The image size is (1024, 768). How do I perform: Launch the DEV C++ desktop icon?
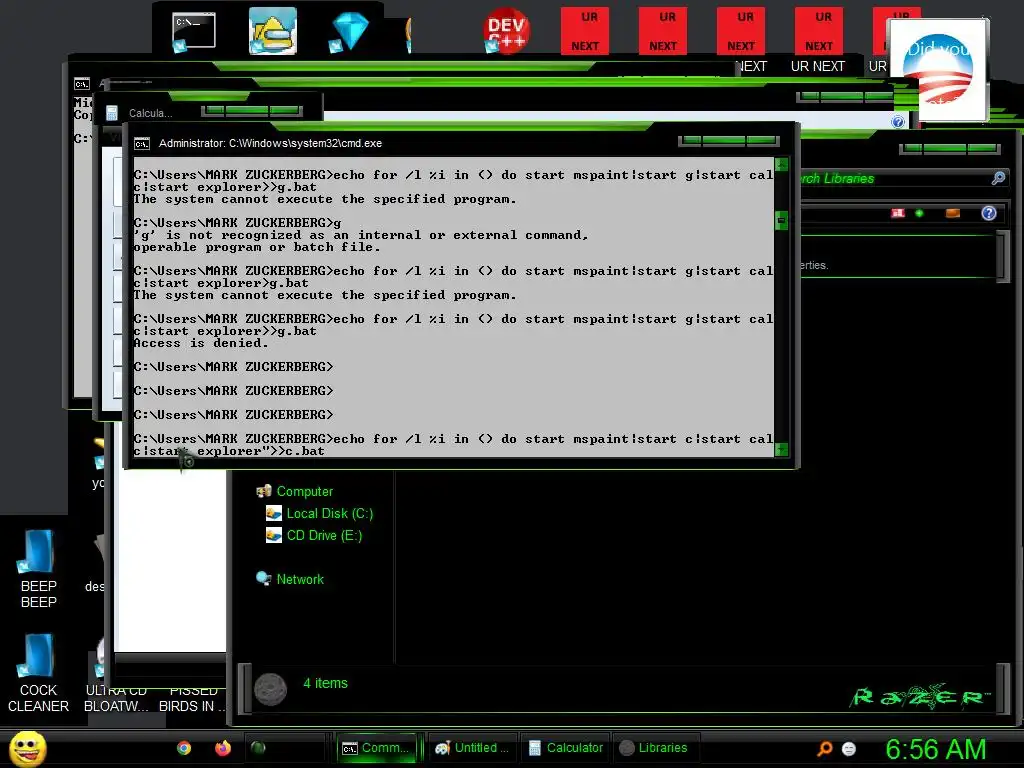click(506, 30)
